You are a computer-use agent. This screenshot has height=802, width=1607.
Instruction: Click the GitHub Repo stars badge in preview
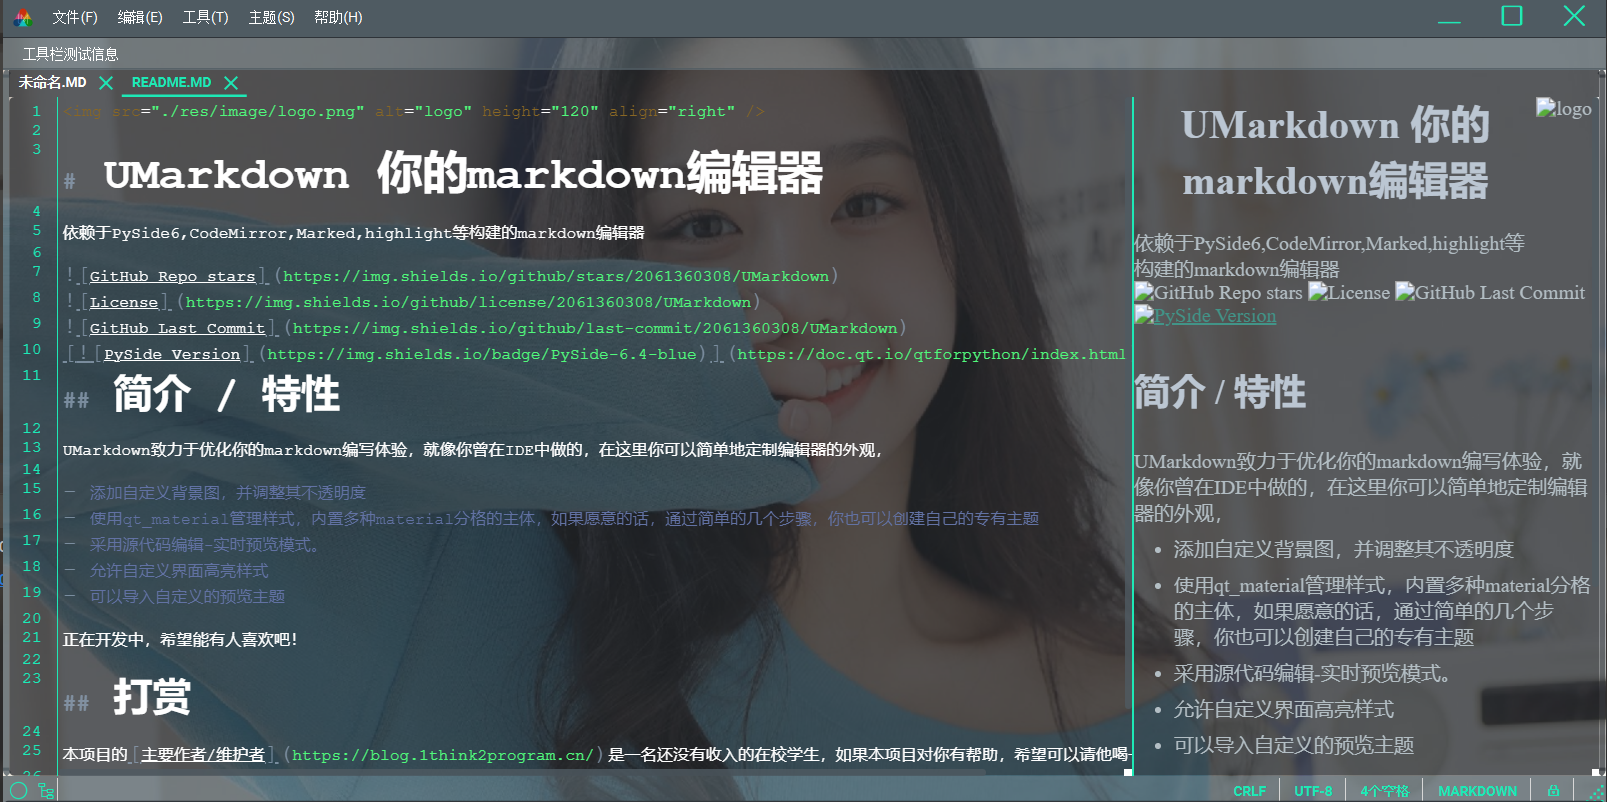click(1218, 292)
